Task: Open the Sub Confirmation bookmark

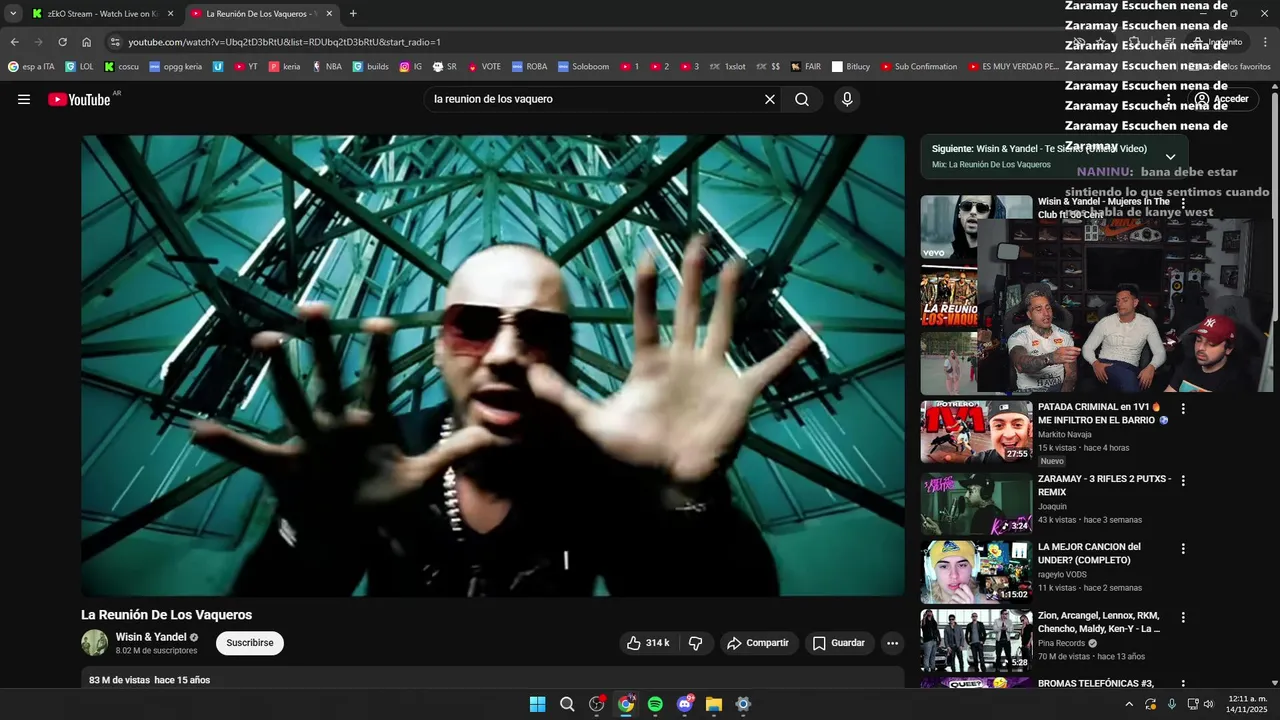Action: coord(919,67)
